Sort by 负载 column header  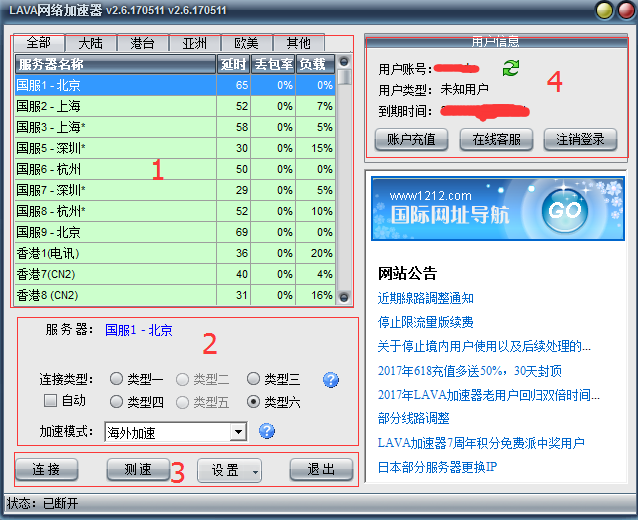point(315,64)
